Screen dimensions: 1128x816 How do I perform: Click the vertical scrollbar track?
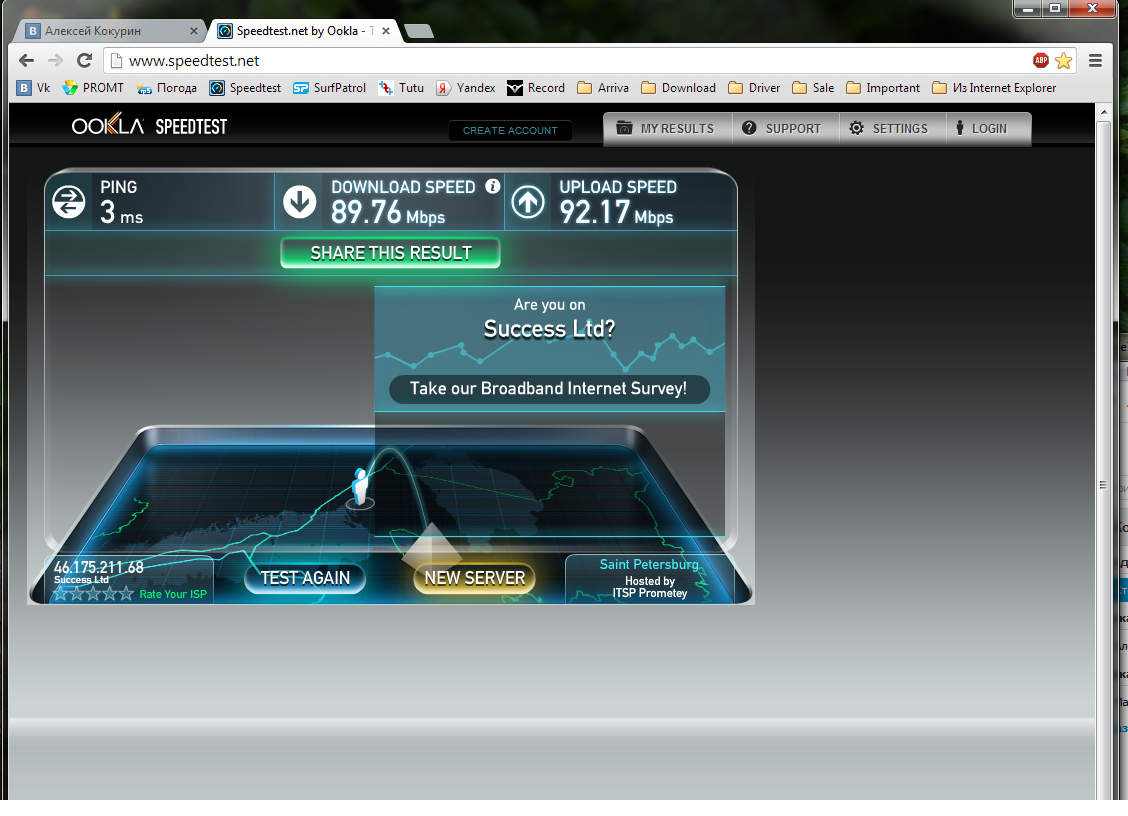1104,461
